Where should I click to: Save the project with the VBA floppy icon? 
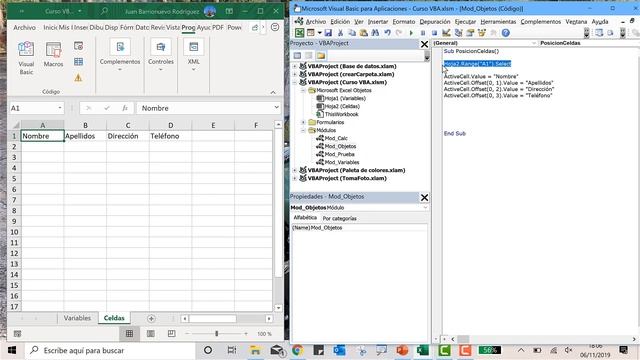pos(328,33)
